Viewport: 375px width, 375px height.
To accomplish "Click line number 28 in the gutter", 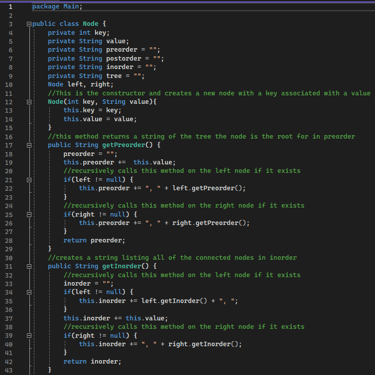I will (9, 241).
